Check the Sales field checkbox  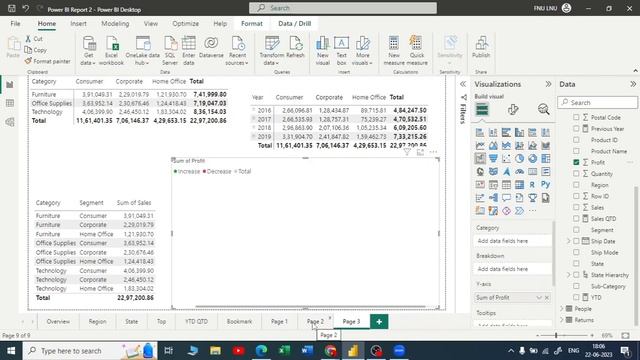(x=576, y=207)
